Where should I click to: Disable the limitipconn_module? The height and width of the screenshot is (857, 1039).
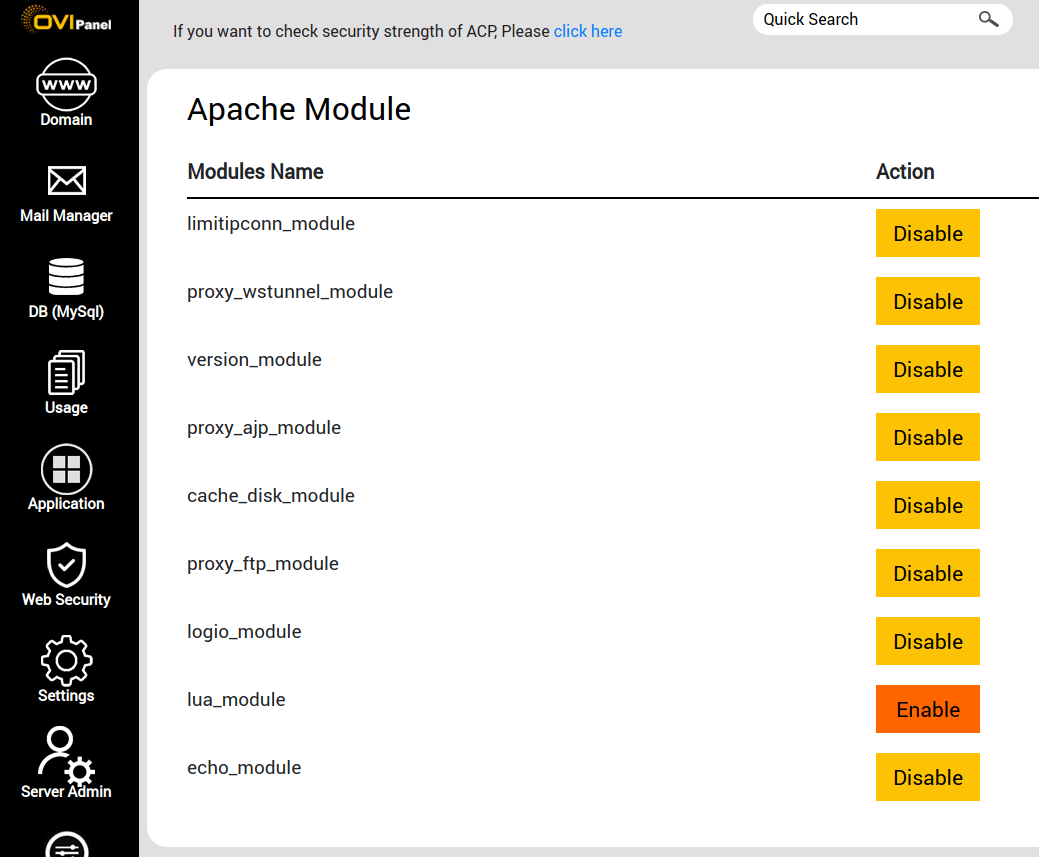point(927,233)
